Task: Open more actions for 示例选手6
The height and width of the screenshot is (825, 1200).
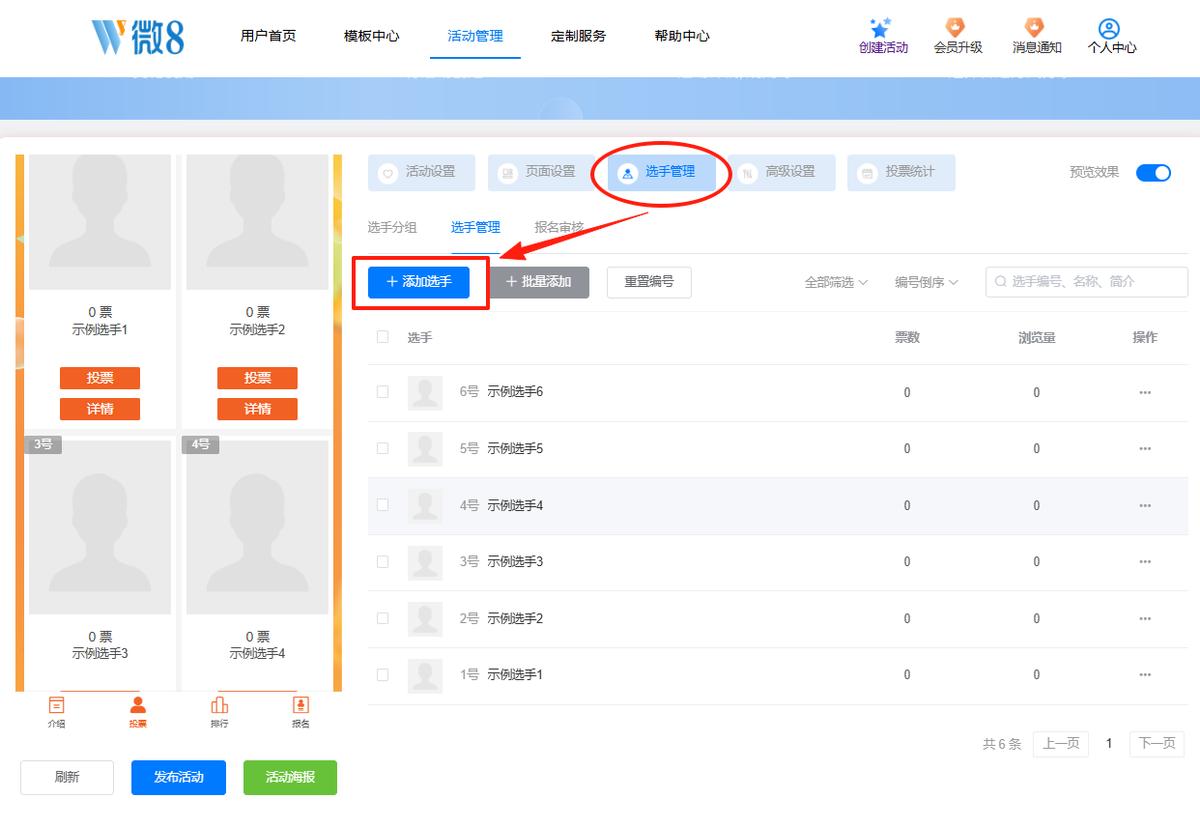Action: pos(1145,393)
